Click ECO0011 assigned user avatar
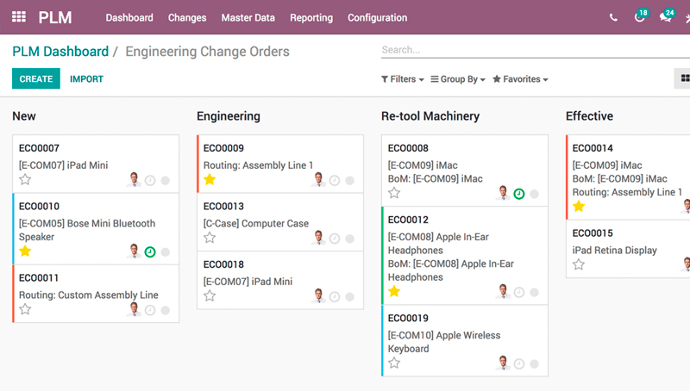This screenshot has height=391, width=690. tap(134, 309)
